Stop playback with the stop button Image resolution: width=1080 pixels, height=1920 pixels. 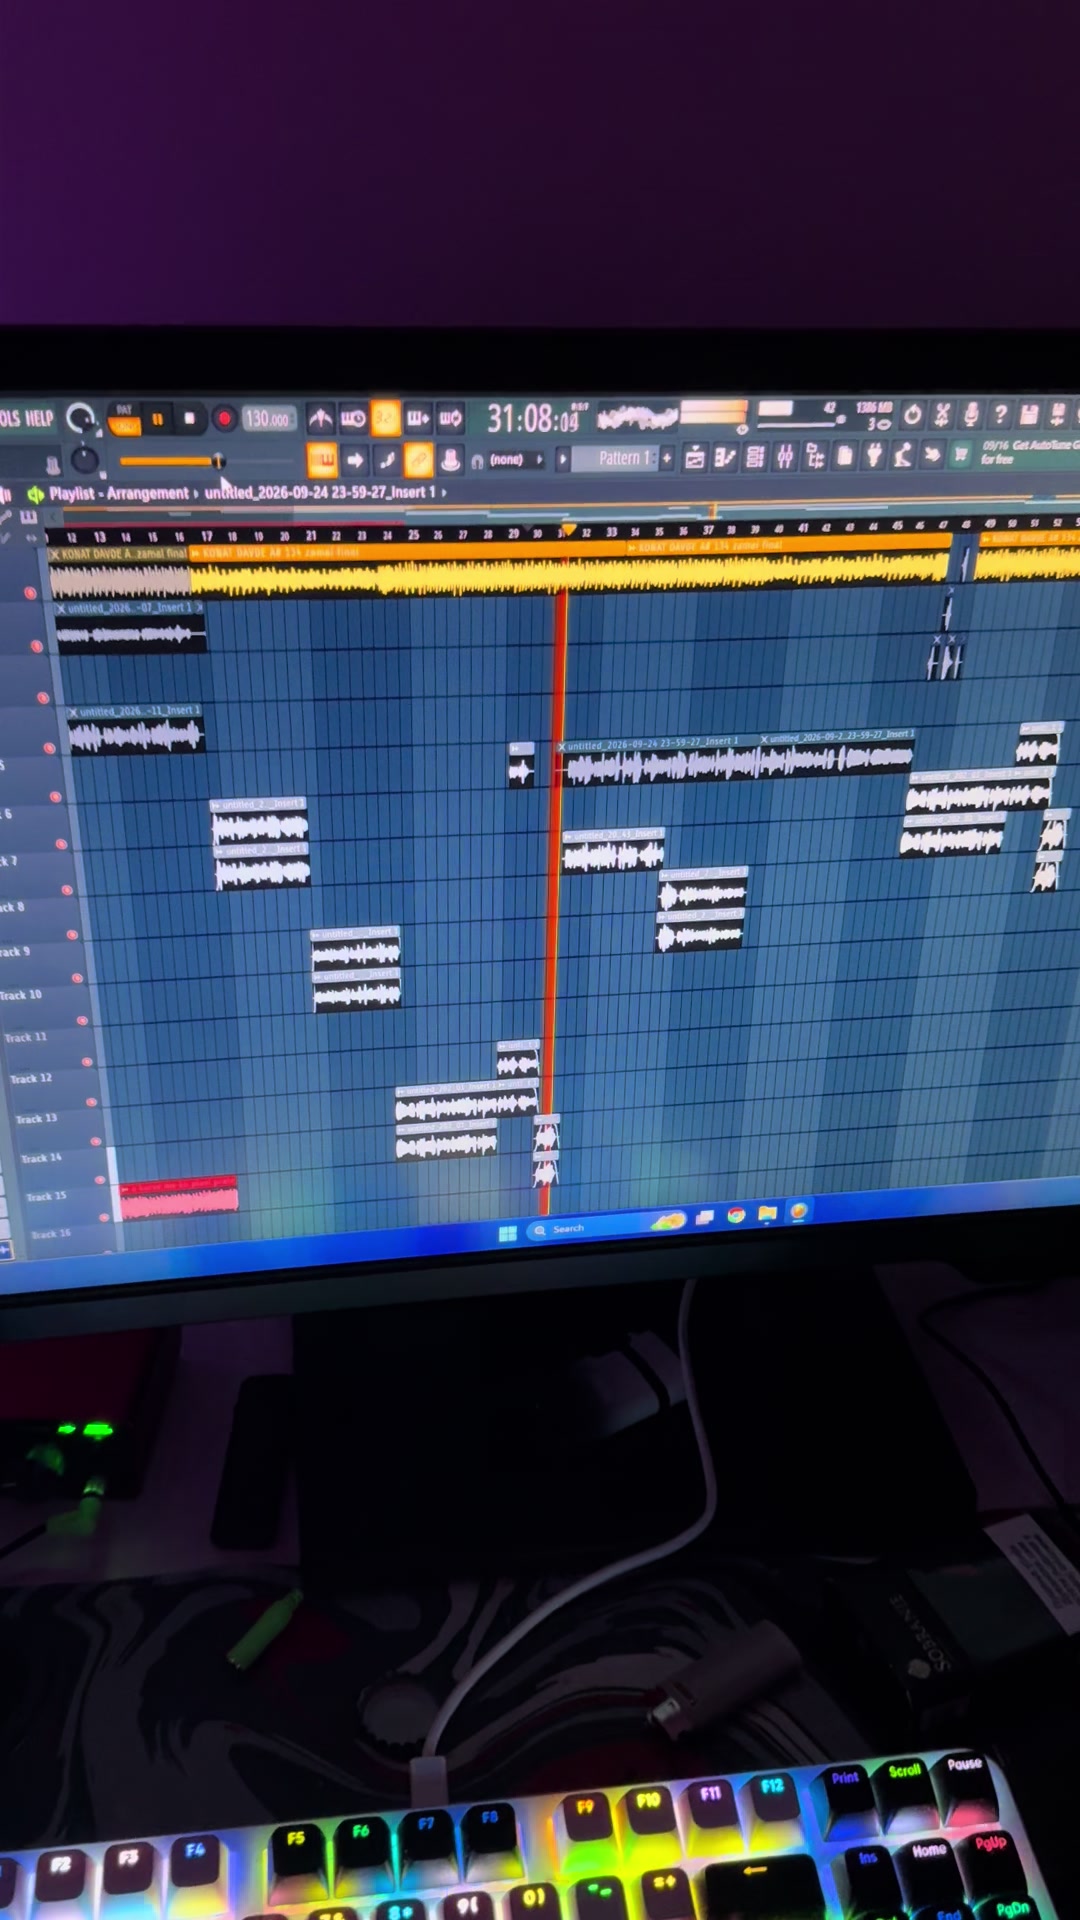189,419
